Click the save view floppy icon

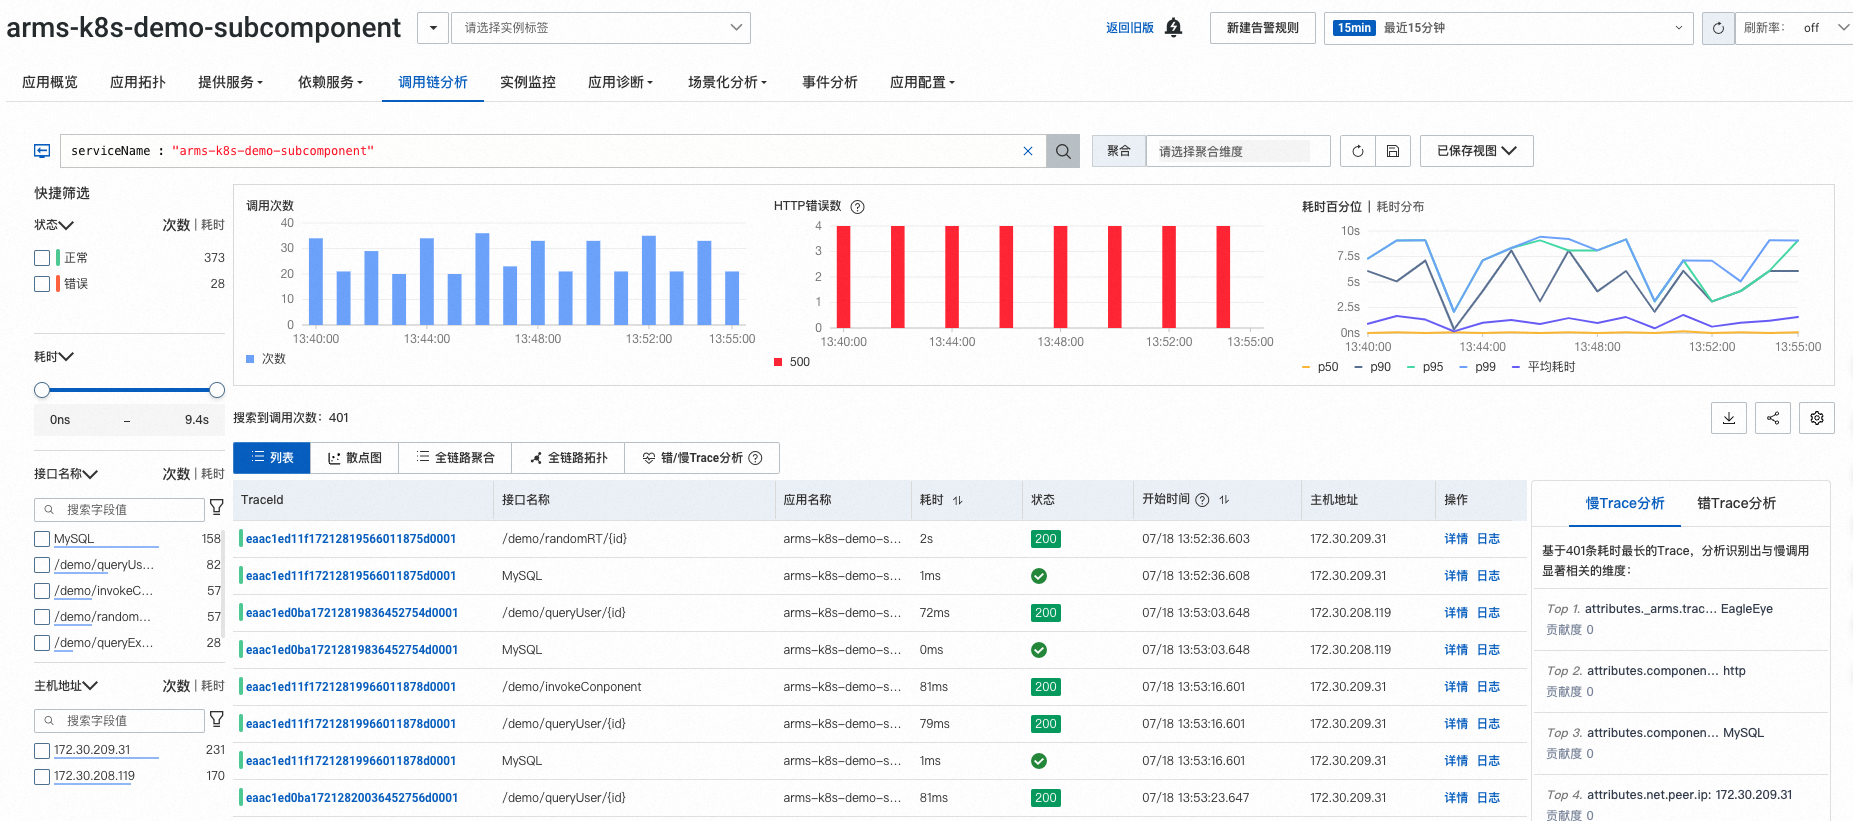[x=1393, y=151]
